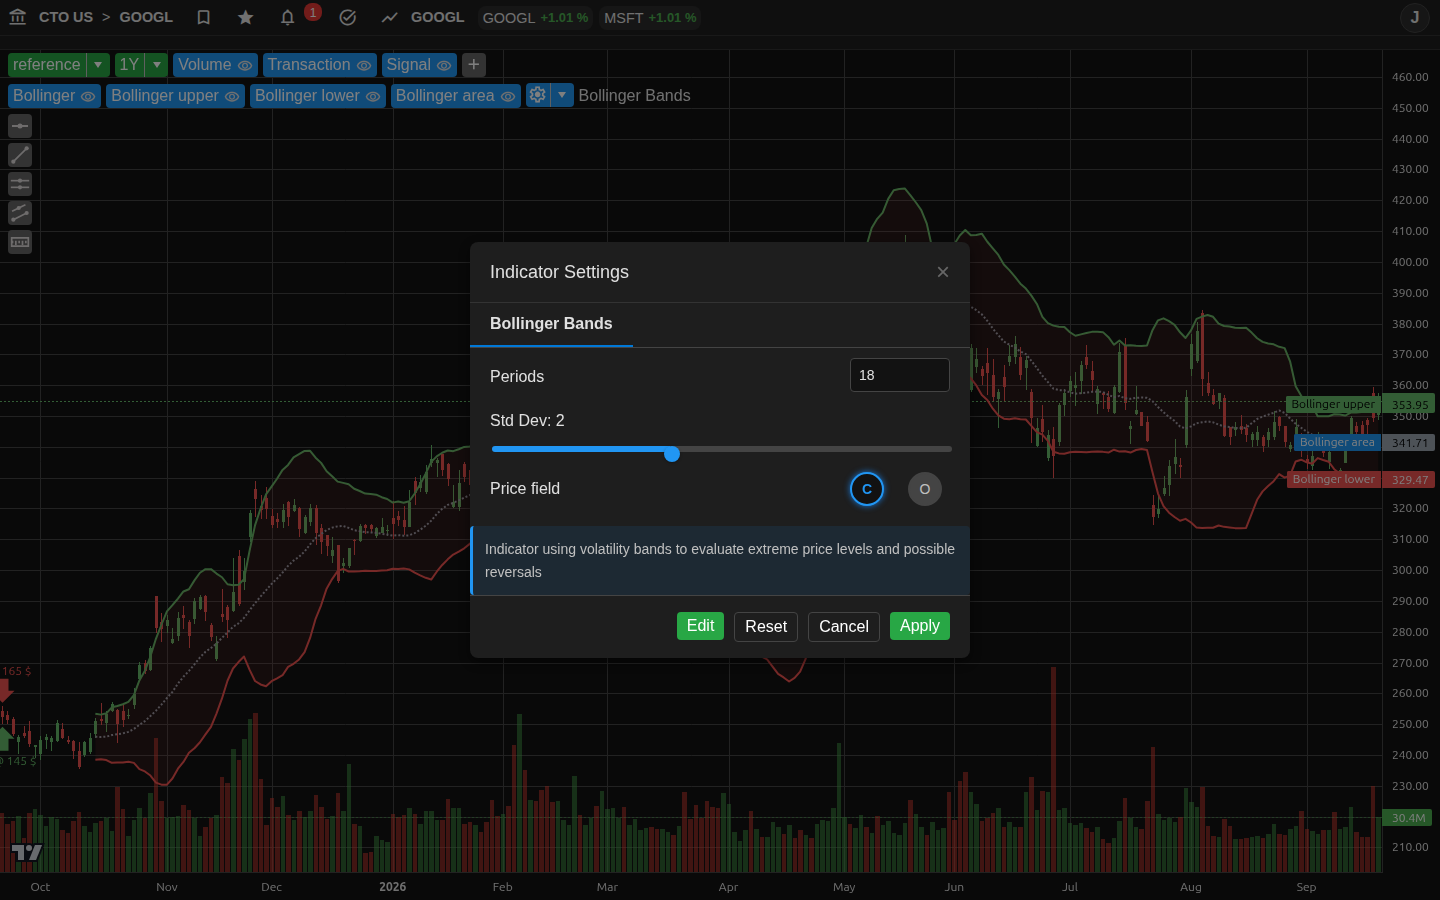Select the horizontal line drawing tool
Image resolution: width=1440 pixels, height=900 pixels.
click(20, 126)
